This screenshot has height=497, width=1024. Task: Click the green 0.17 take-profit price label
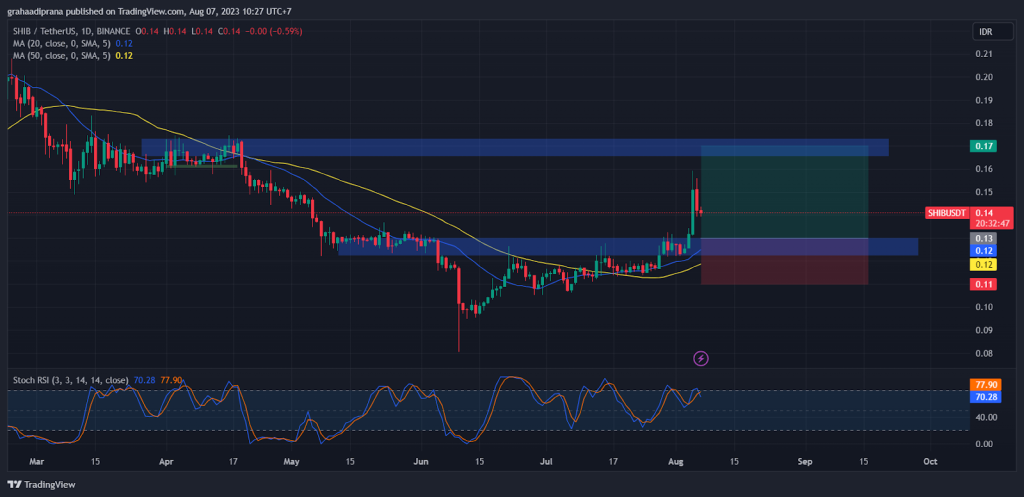click(984, 146)
